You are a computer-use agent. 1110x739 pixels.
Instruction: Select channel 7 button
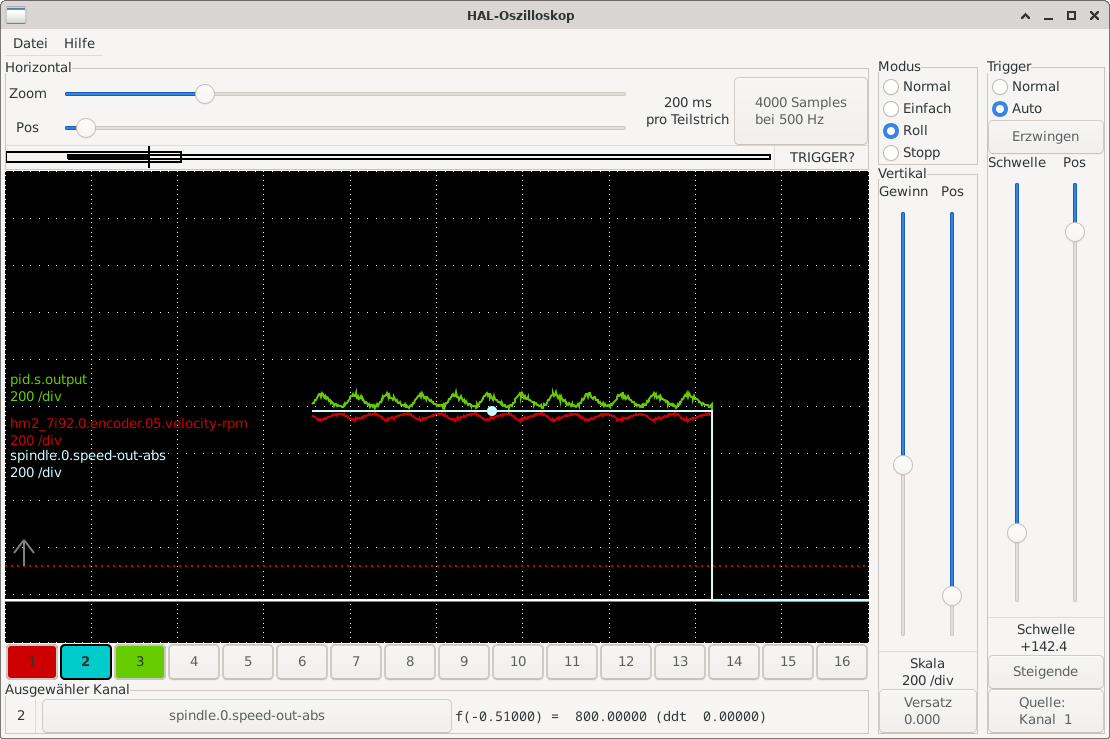pyautogui.click(x=356, y=661)
